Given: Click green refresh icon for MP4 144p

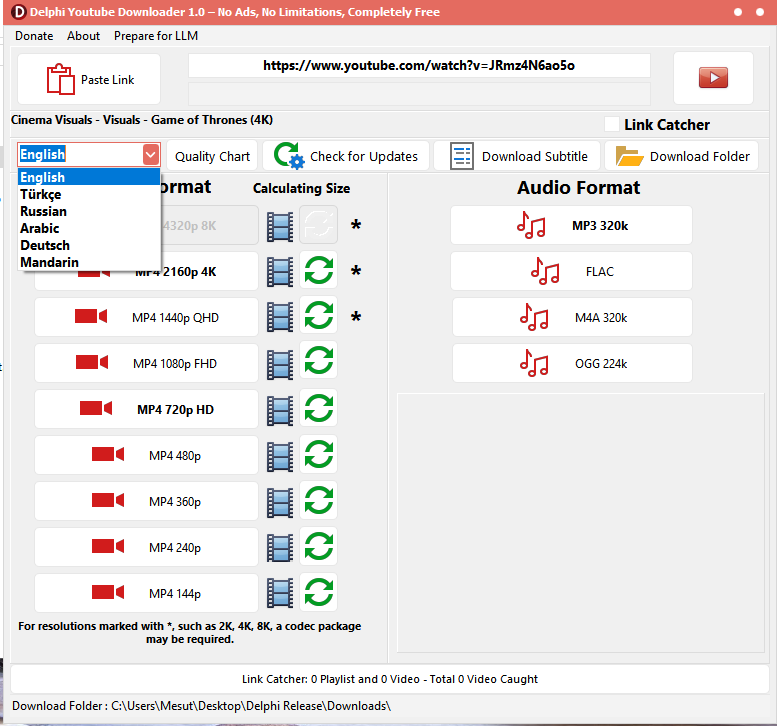Looking at the screenshot, I should tap(319, 592).
